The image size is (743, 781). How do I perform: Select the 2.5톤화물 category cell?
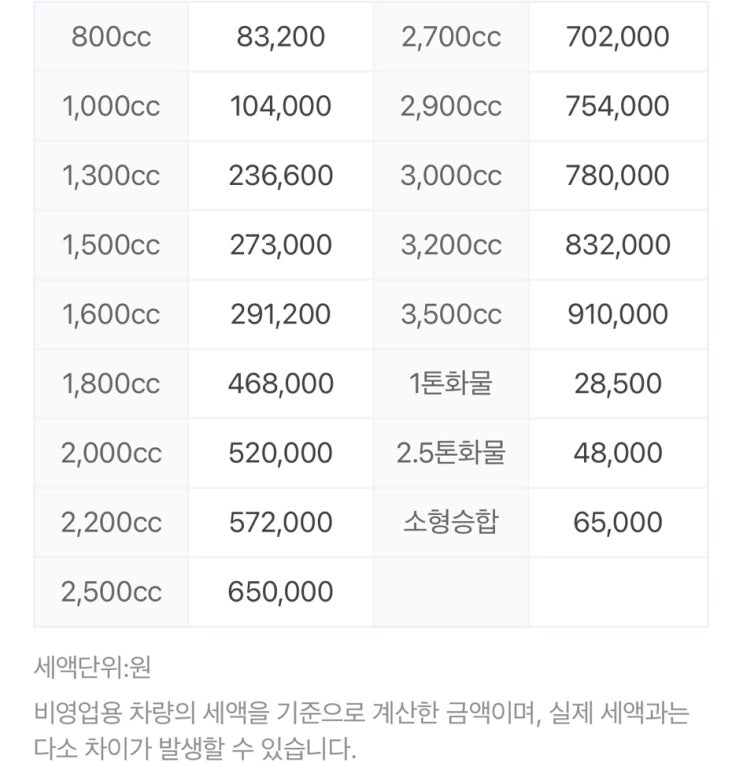(x=451, y=453)
